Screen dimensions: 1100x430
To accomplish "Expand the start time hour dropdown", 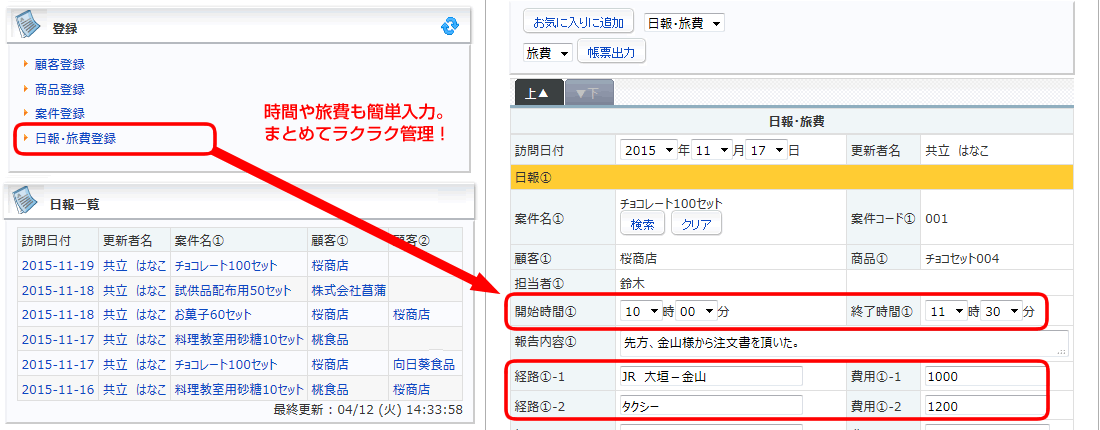I will pos(641,312).
